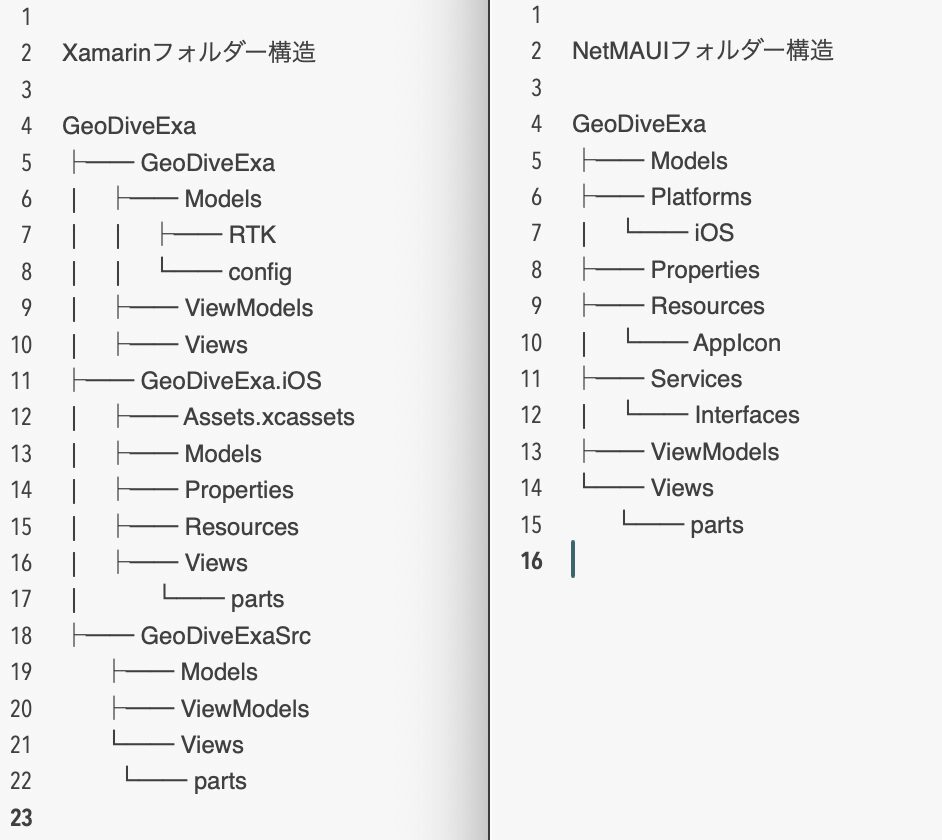Click 'ViewModels' on line 20 of Xamarin pane

point(245,709)
